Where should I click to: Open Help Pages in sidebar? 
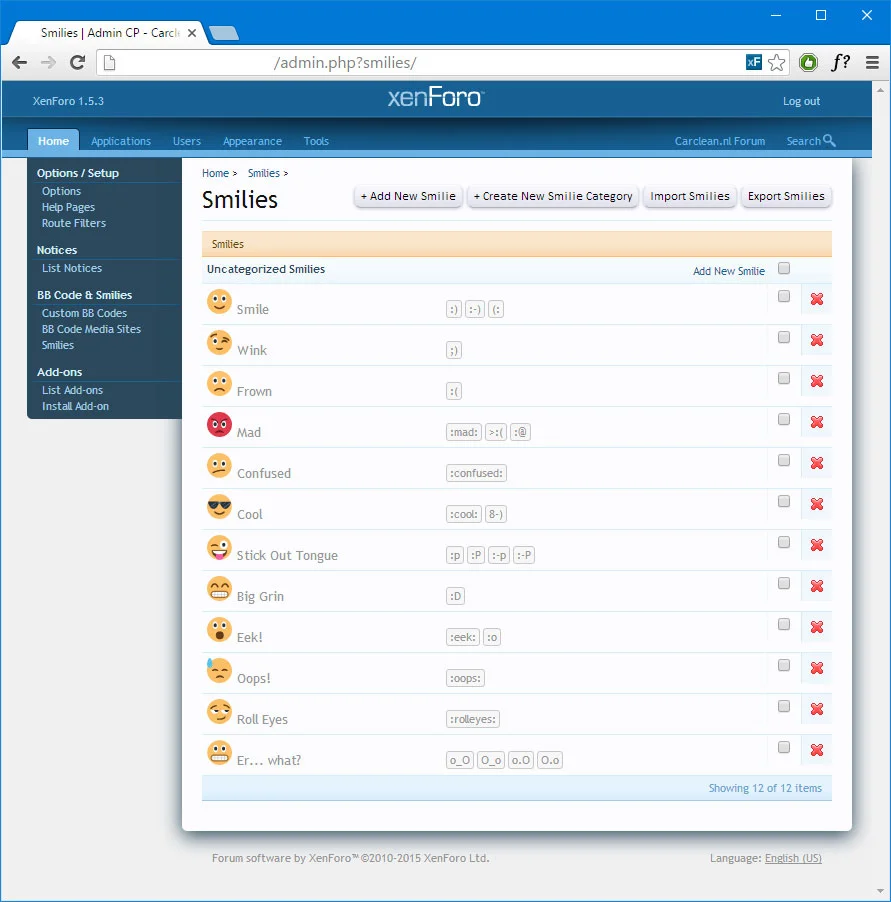tap(68, 207)
